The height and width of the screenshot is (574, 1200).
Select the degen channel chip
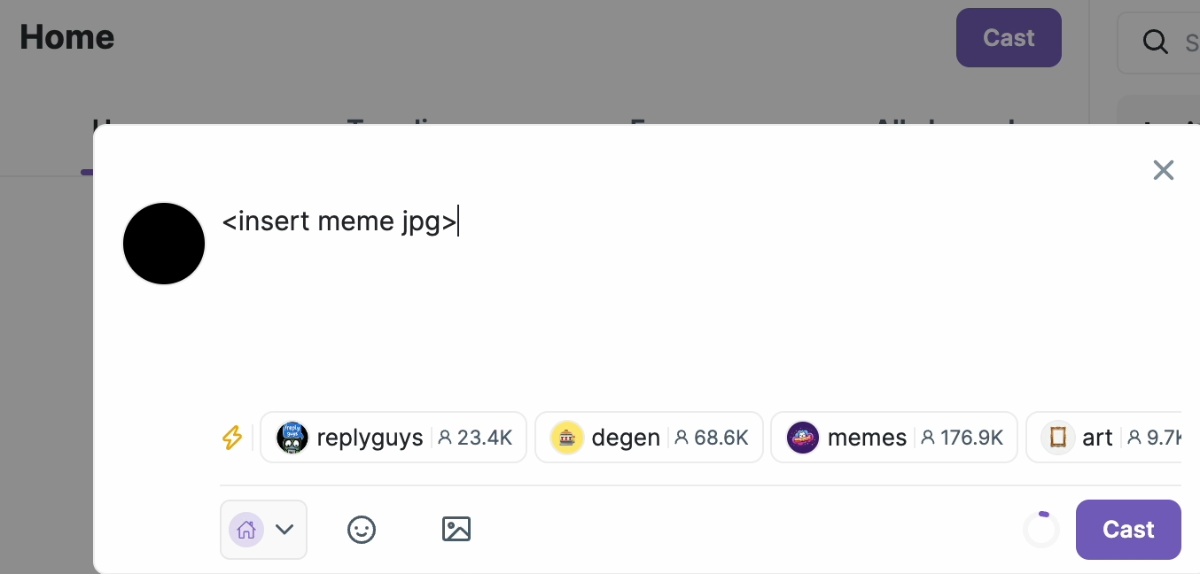(x=649, y=437)
